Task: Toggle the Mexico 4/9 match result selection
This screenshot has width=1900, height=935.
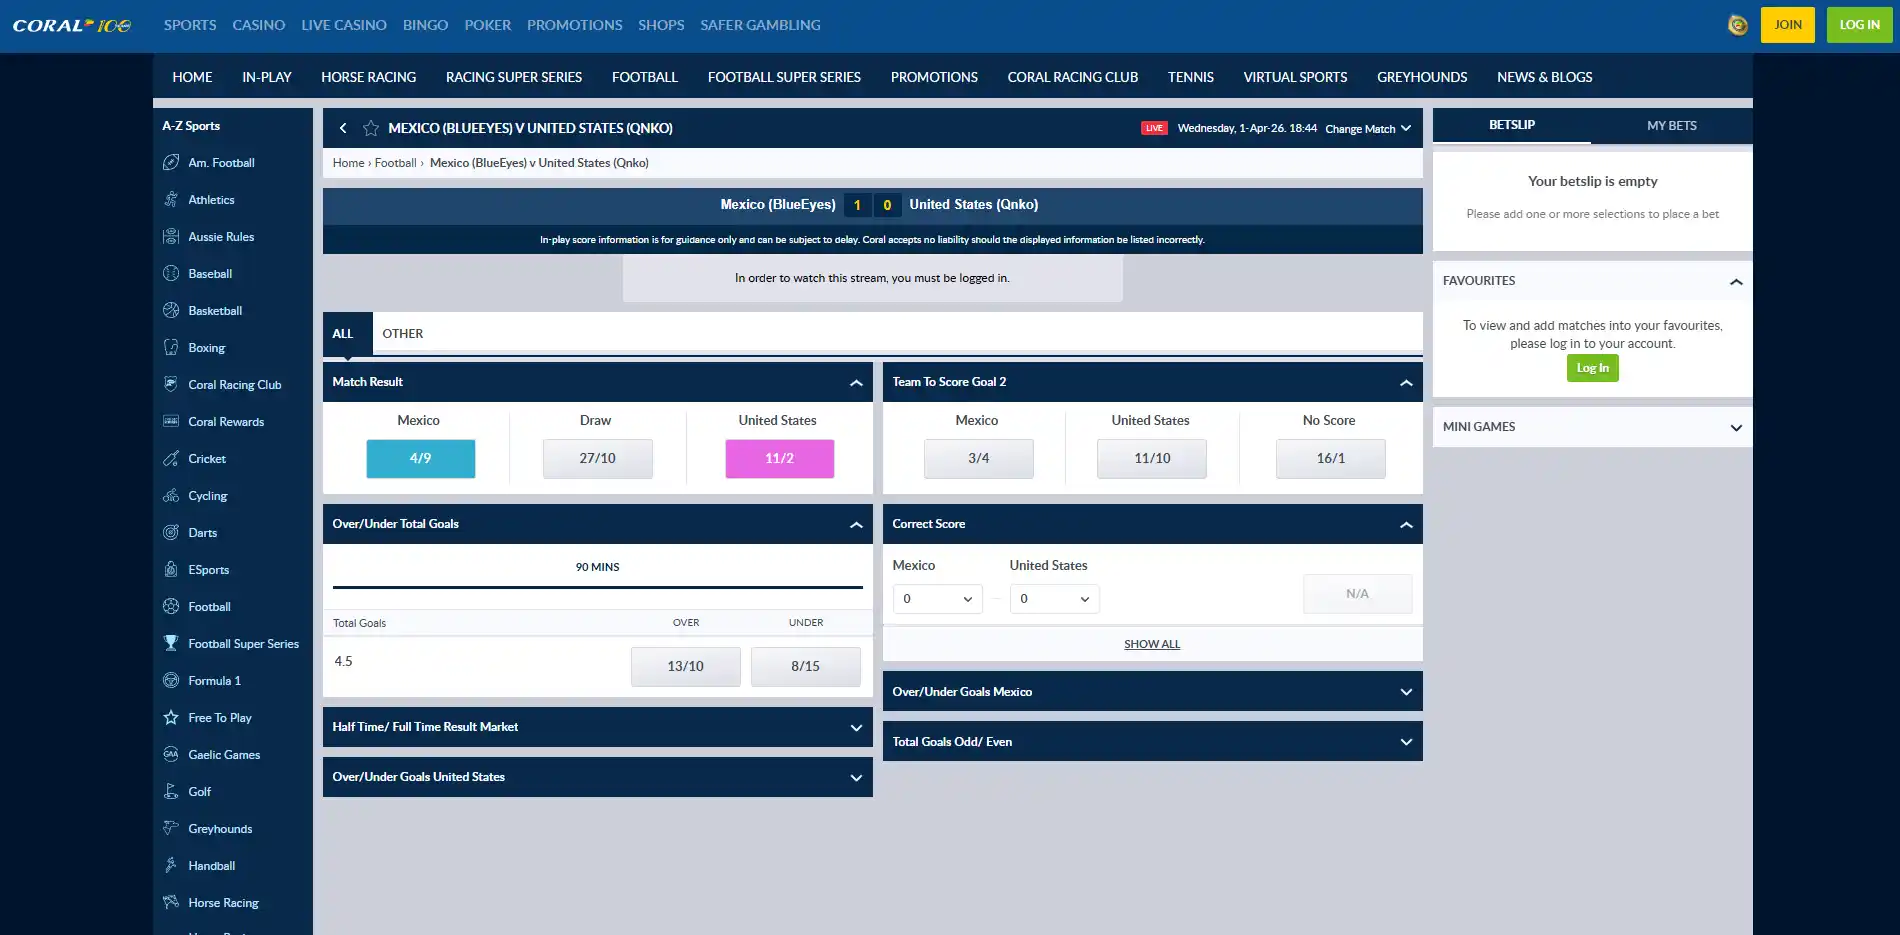Action: pyautogui.click(x=421, y=458)
